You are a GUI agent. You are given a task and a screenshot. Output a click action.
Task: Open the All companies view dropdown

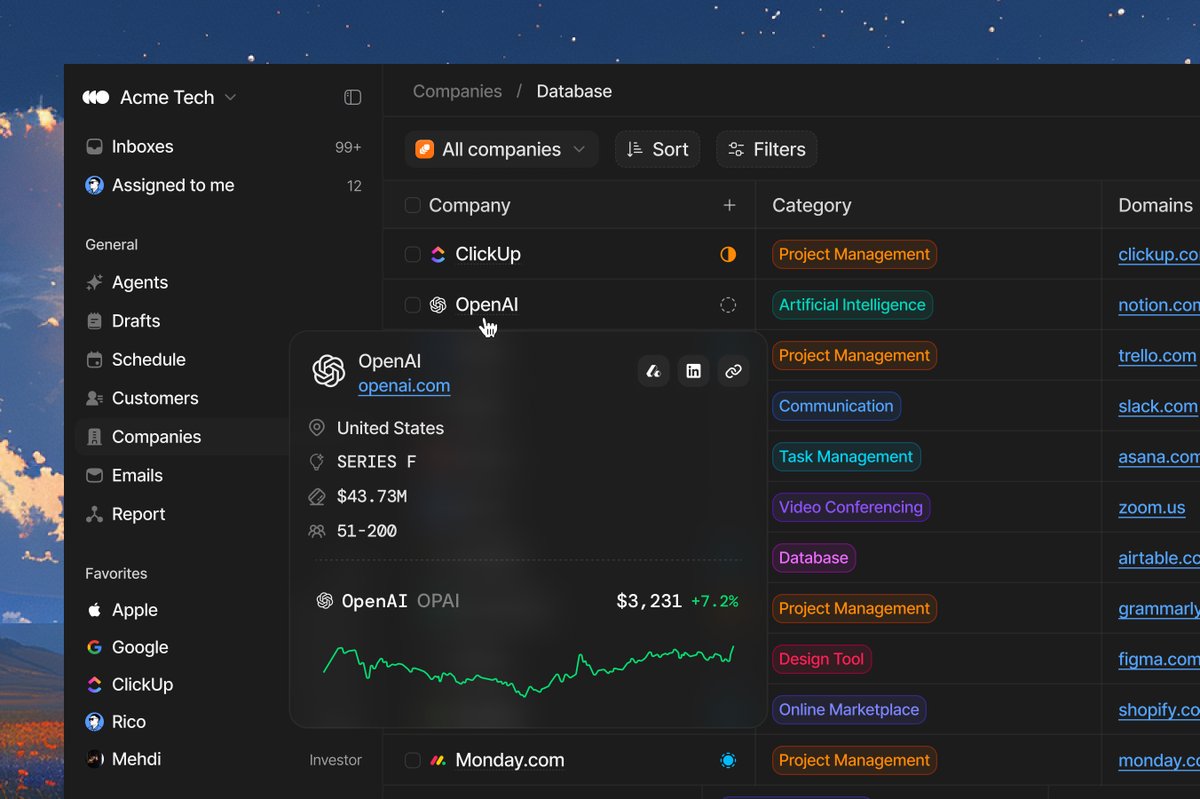tap(501, 149)
